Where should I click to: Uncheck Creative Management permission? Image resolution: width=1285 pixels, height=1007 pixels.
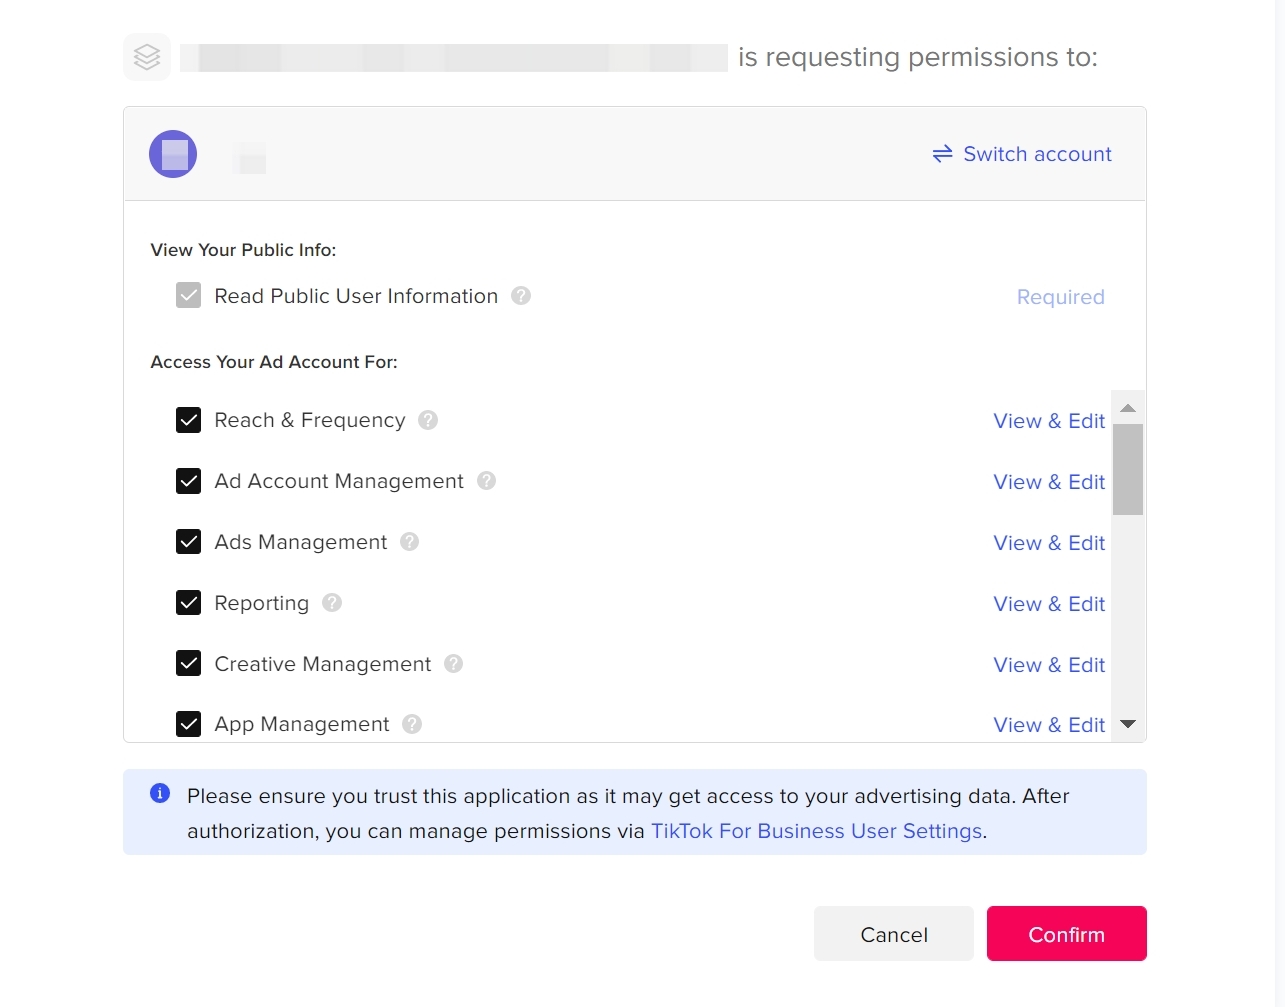click(x=188, y=664)
